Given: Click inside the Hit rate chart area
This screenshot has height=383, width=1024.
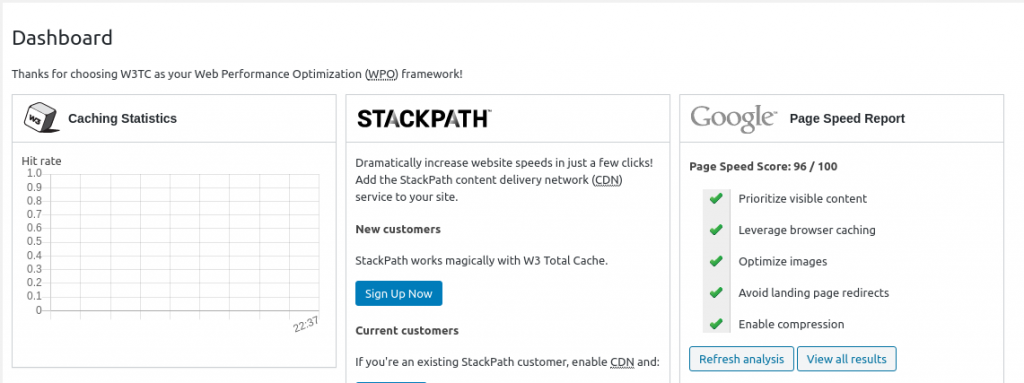Looking at the screenshot, I should coord(182,242).
